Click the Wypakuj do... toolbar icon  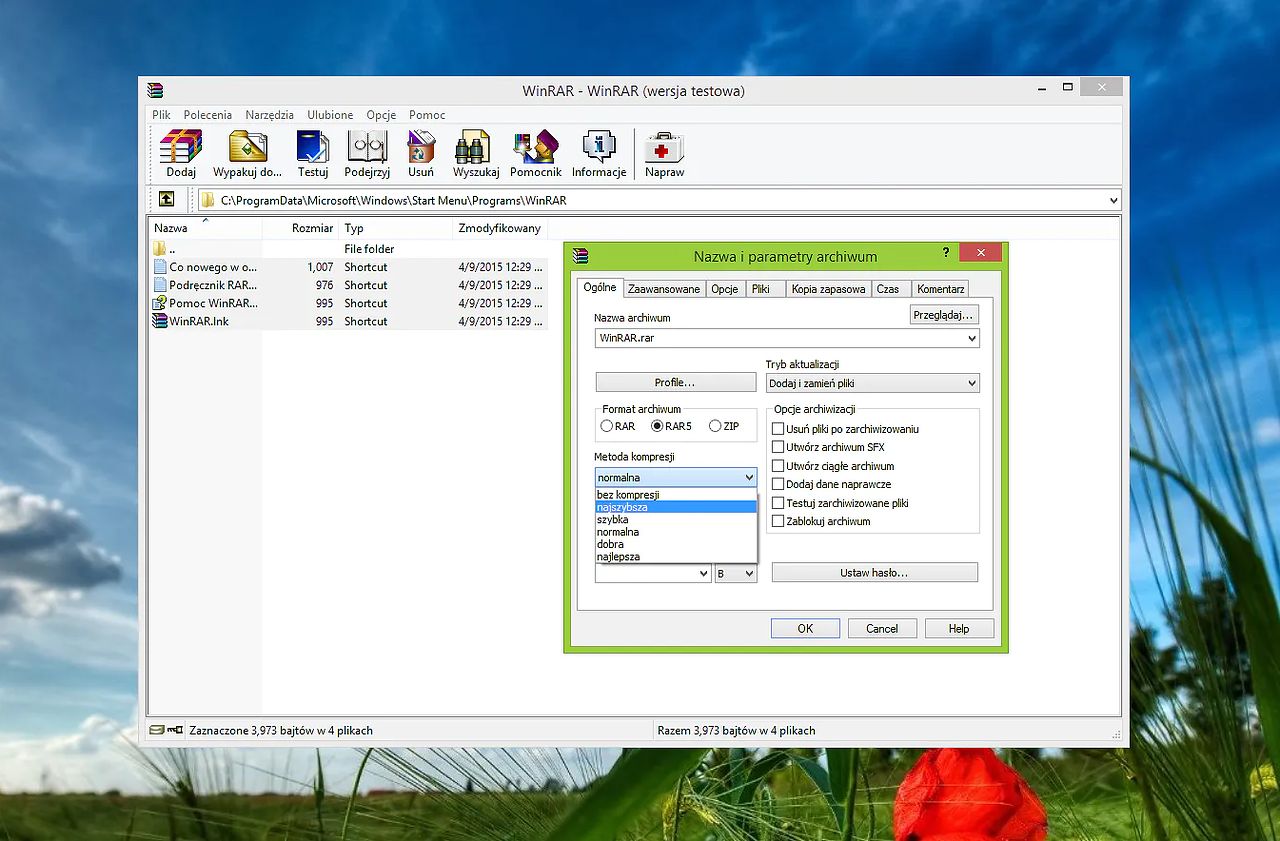(x=248, y=147)
